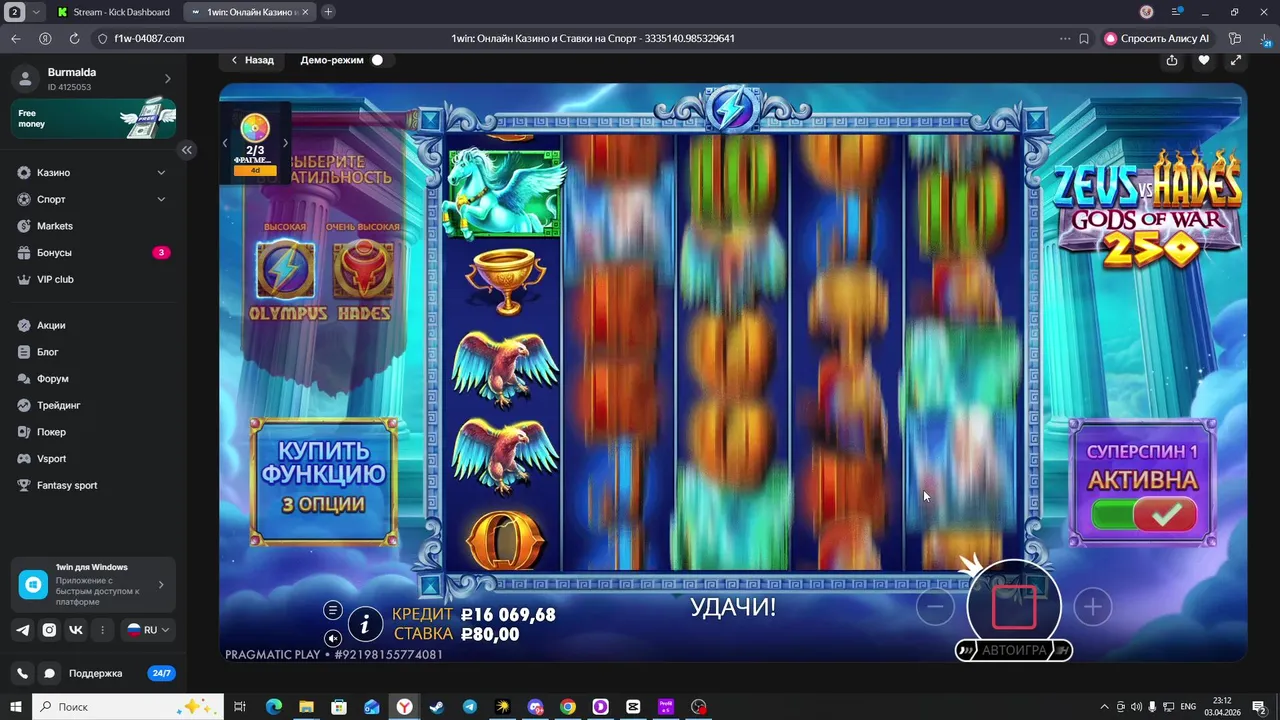Viewport: 1280px width, 720px height.
Task: Expand the Казино section
Action: click(x=94, y=173)
